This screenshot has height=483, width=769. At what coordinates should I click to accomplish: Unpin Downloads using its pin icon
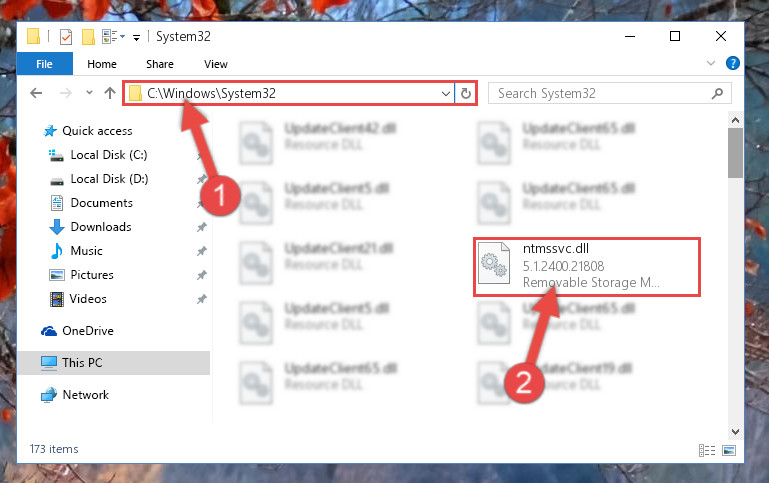pyautogui.click(x=202, y=227)
